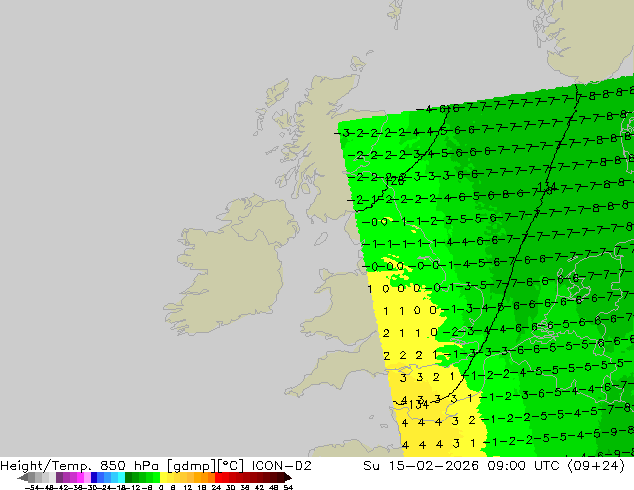Click the "(09+24)" forecast run label
The image size is (634, 490).
pos(597,466)
